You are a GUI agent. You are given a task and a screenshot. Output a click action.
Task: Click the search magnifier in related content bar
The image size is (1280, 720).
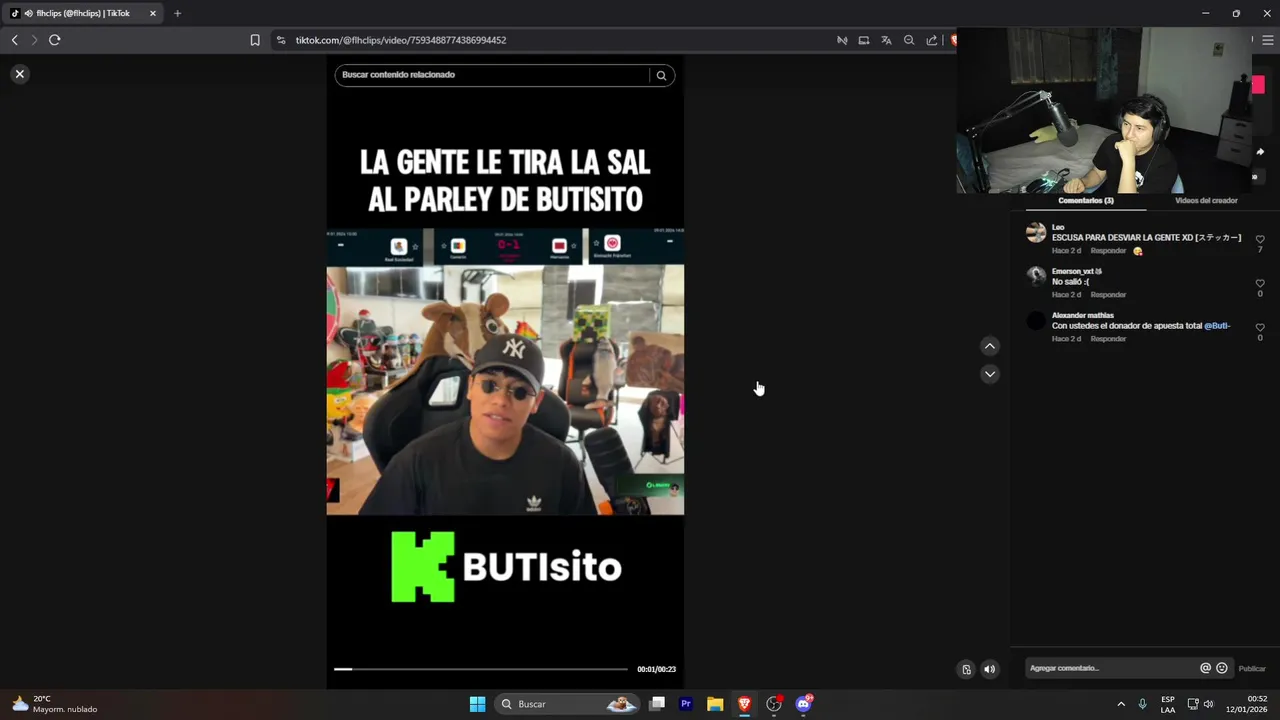(661, 75)
